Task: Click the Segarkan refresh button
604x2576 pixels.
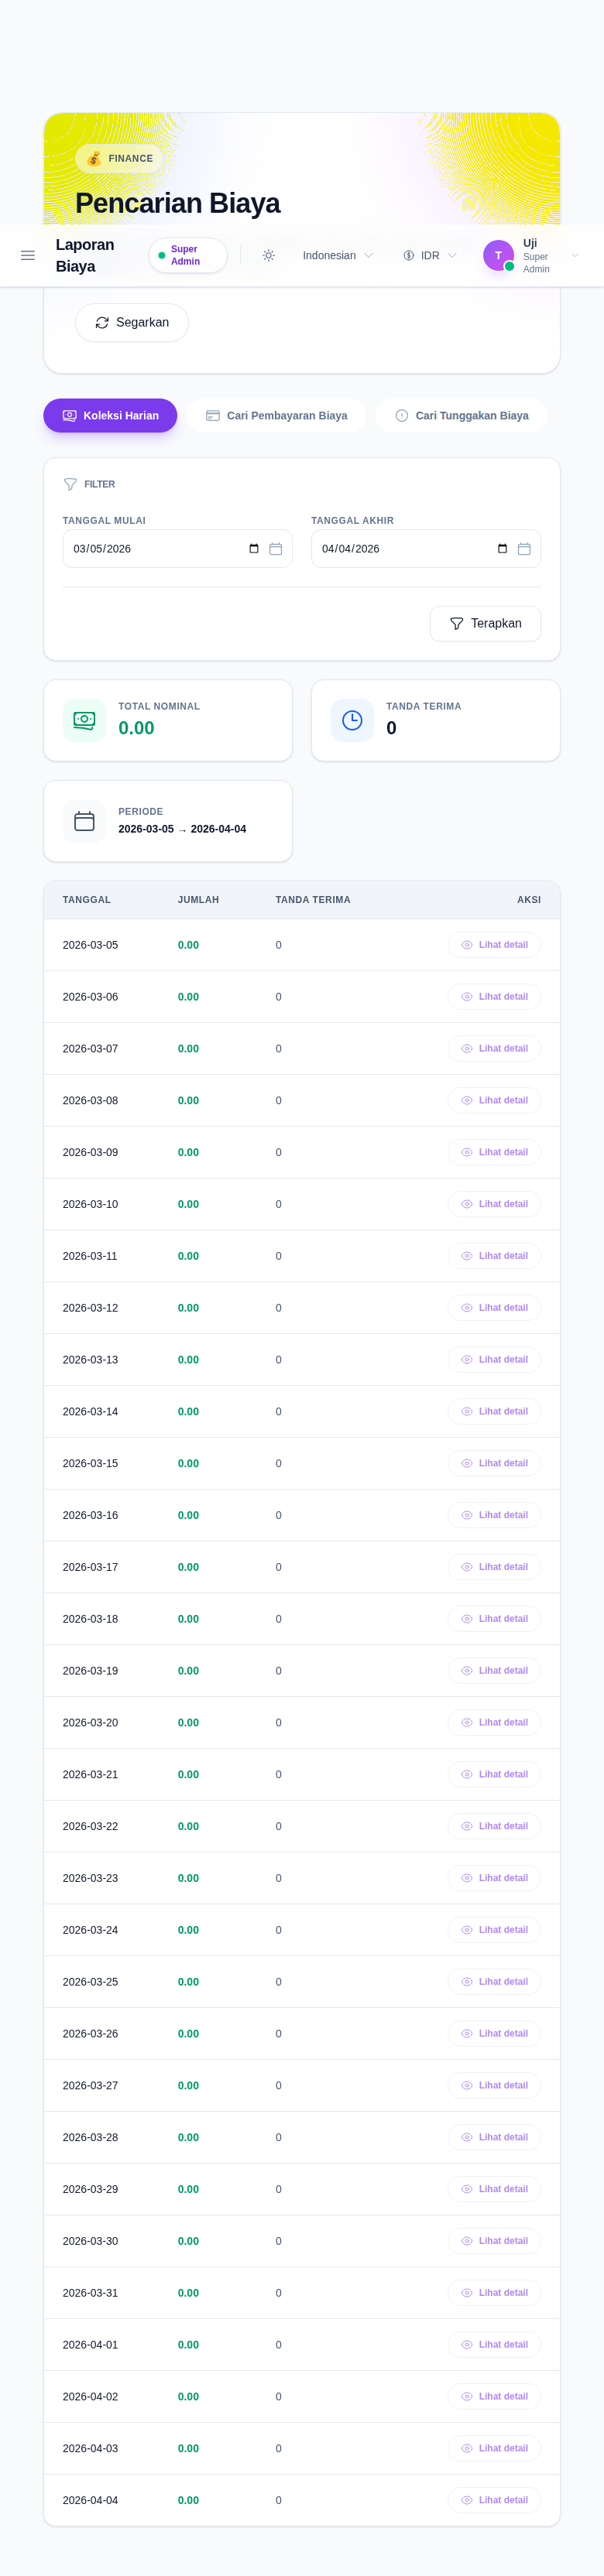Action: tap(132, 323)
